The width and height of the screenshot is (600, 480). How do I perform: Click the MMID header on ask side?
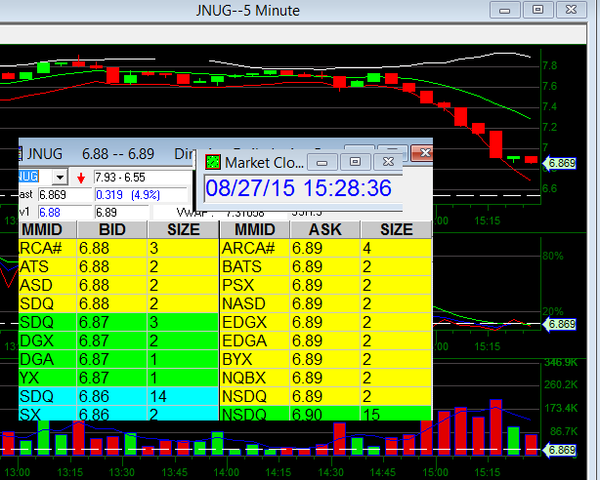(x=254, y=230)
